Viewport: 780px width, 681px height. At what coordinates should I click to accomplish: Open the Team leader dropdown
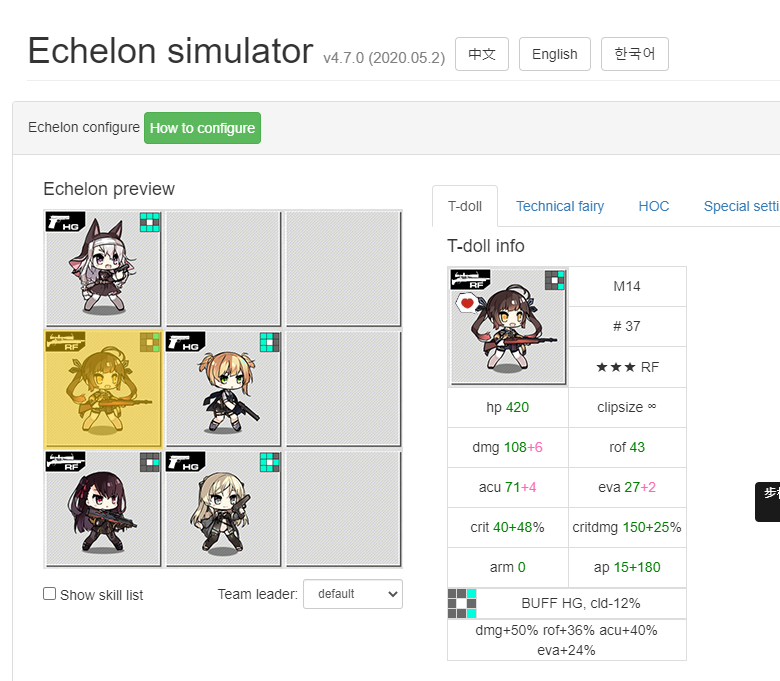coord(353,594)
